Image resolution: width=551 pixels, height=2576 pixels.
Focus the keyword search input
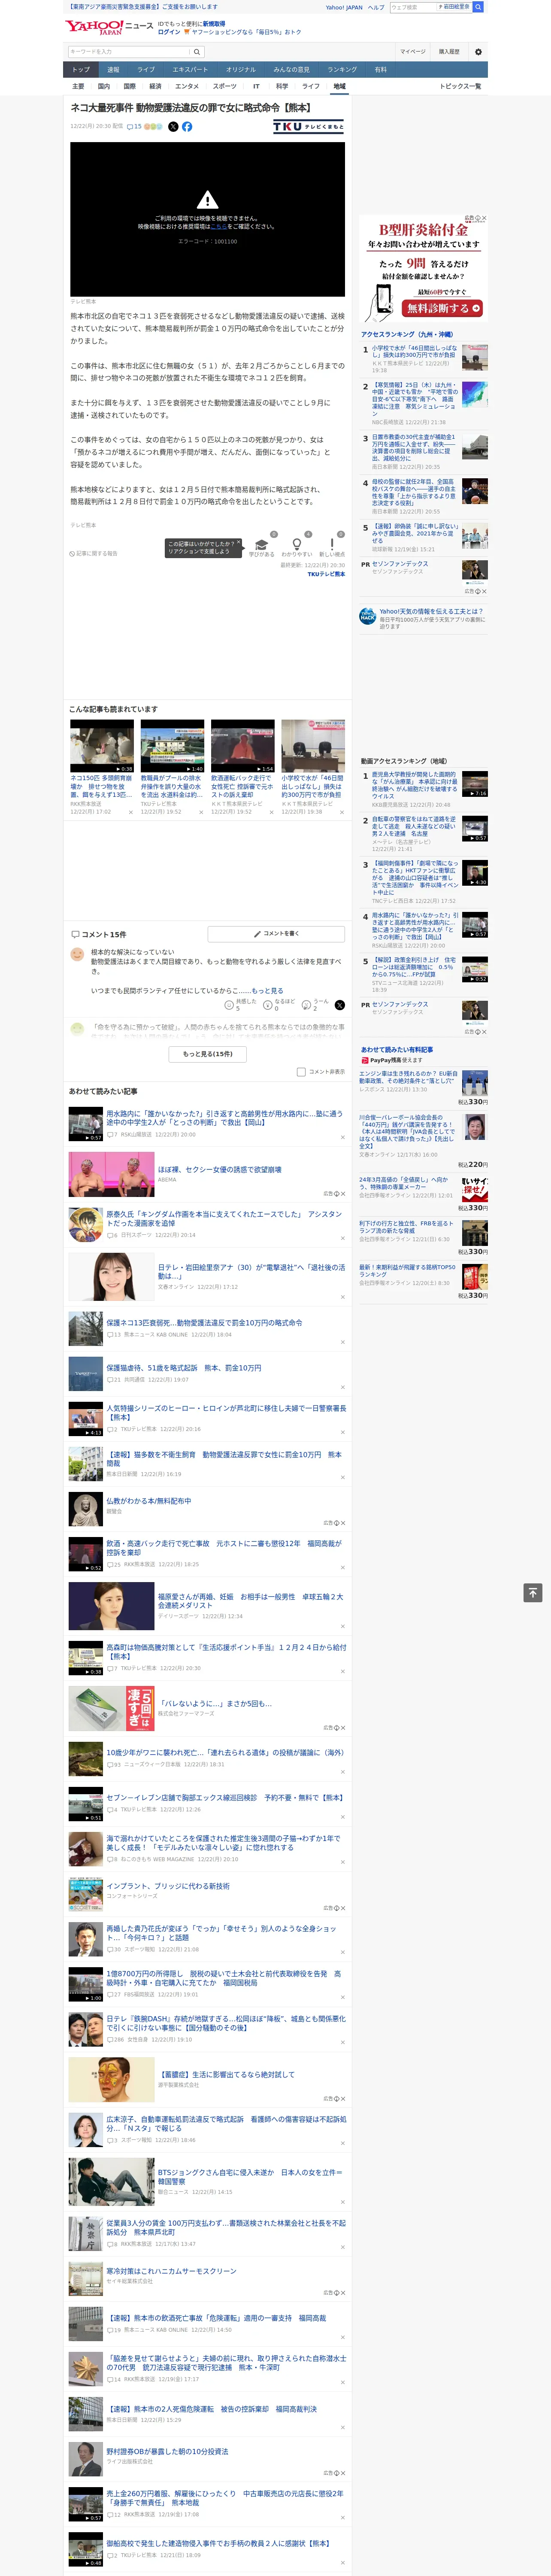[129, 52]
